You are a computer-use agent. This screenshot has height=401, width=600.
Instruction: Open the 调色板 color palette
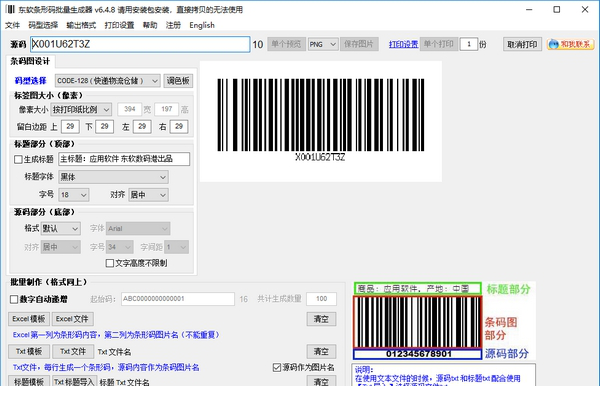(x=178, y=81)
